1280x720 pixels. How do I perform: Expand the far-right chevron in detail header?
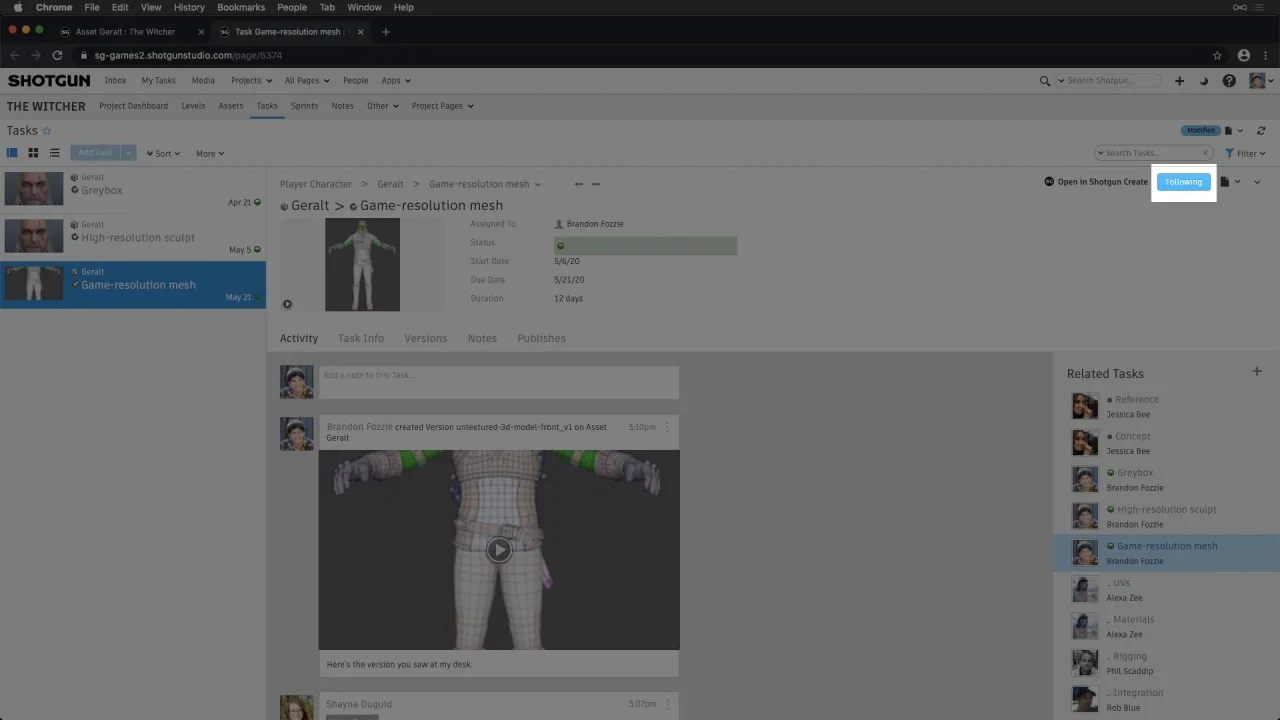(x=1257, y=182)
